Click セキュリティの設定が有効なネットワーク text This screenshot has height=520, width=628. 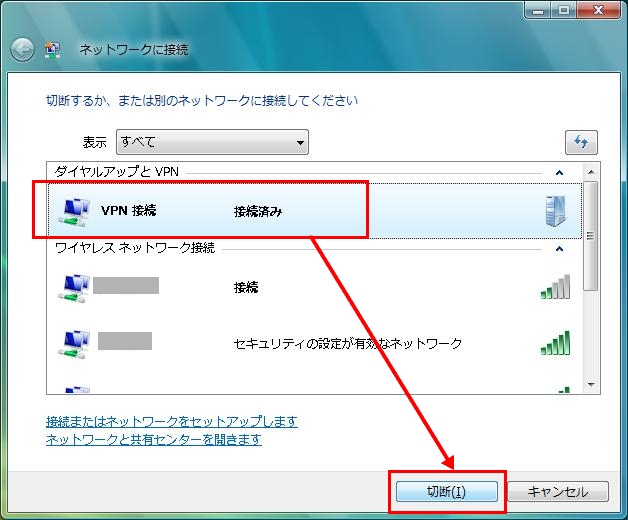pyautogui.click(x=348, y=343)
